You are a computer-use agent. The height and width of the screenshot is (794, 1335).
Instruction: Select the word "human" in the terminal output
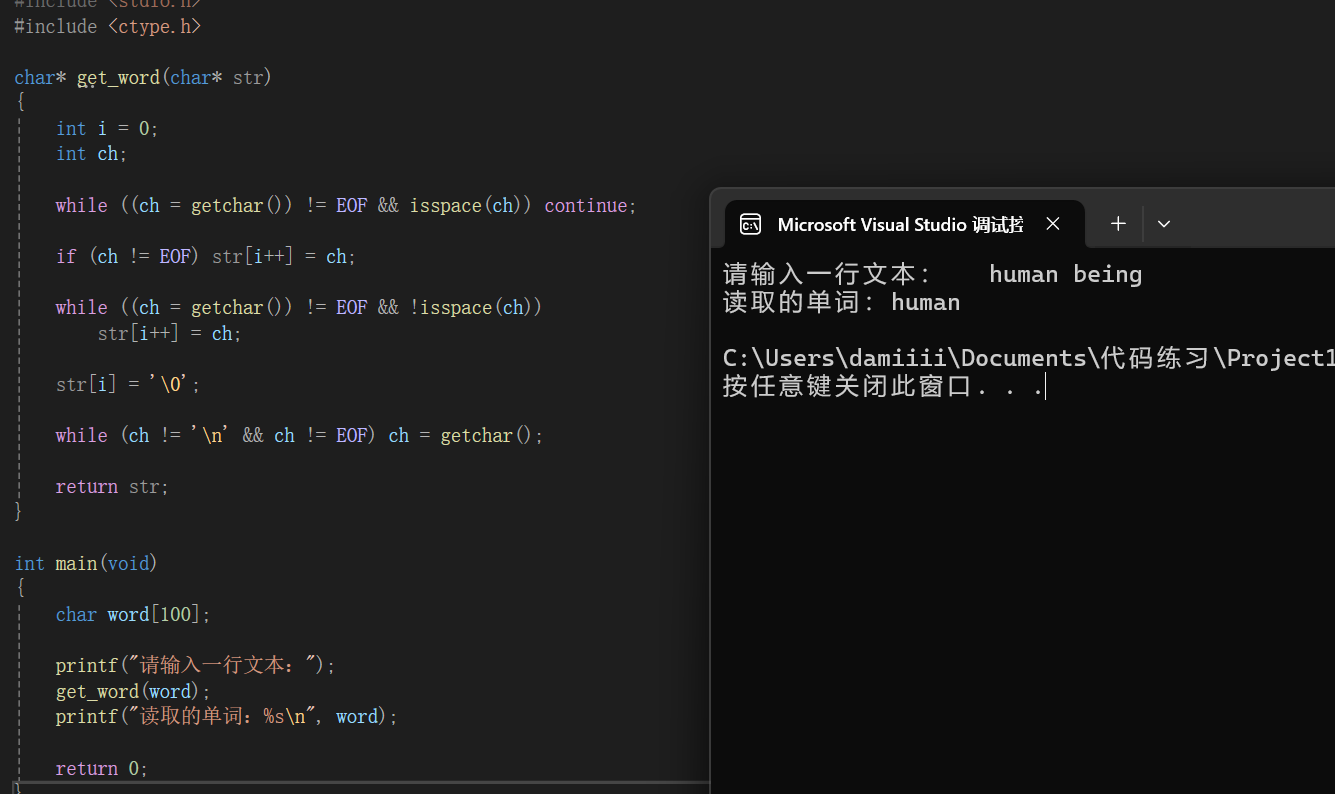pos(925,302)
